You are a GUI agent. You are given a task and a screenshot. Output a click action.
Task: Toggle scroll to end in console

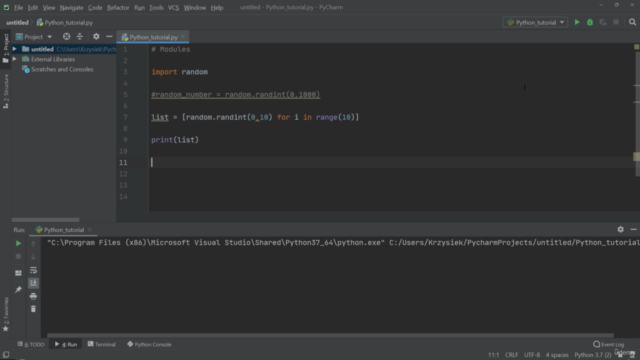(33, 283)
